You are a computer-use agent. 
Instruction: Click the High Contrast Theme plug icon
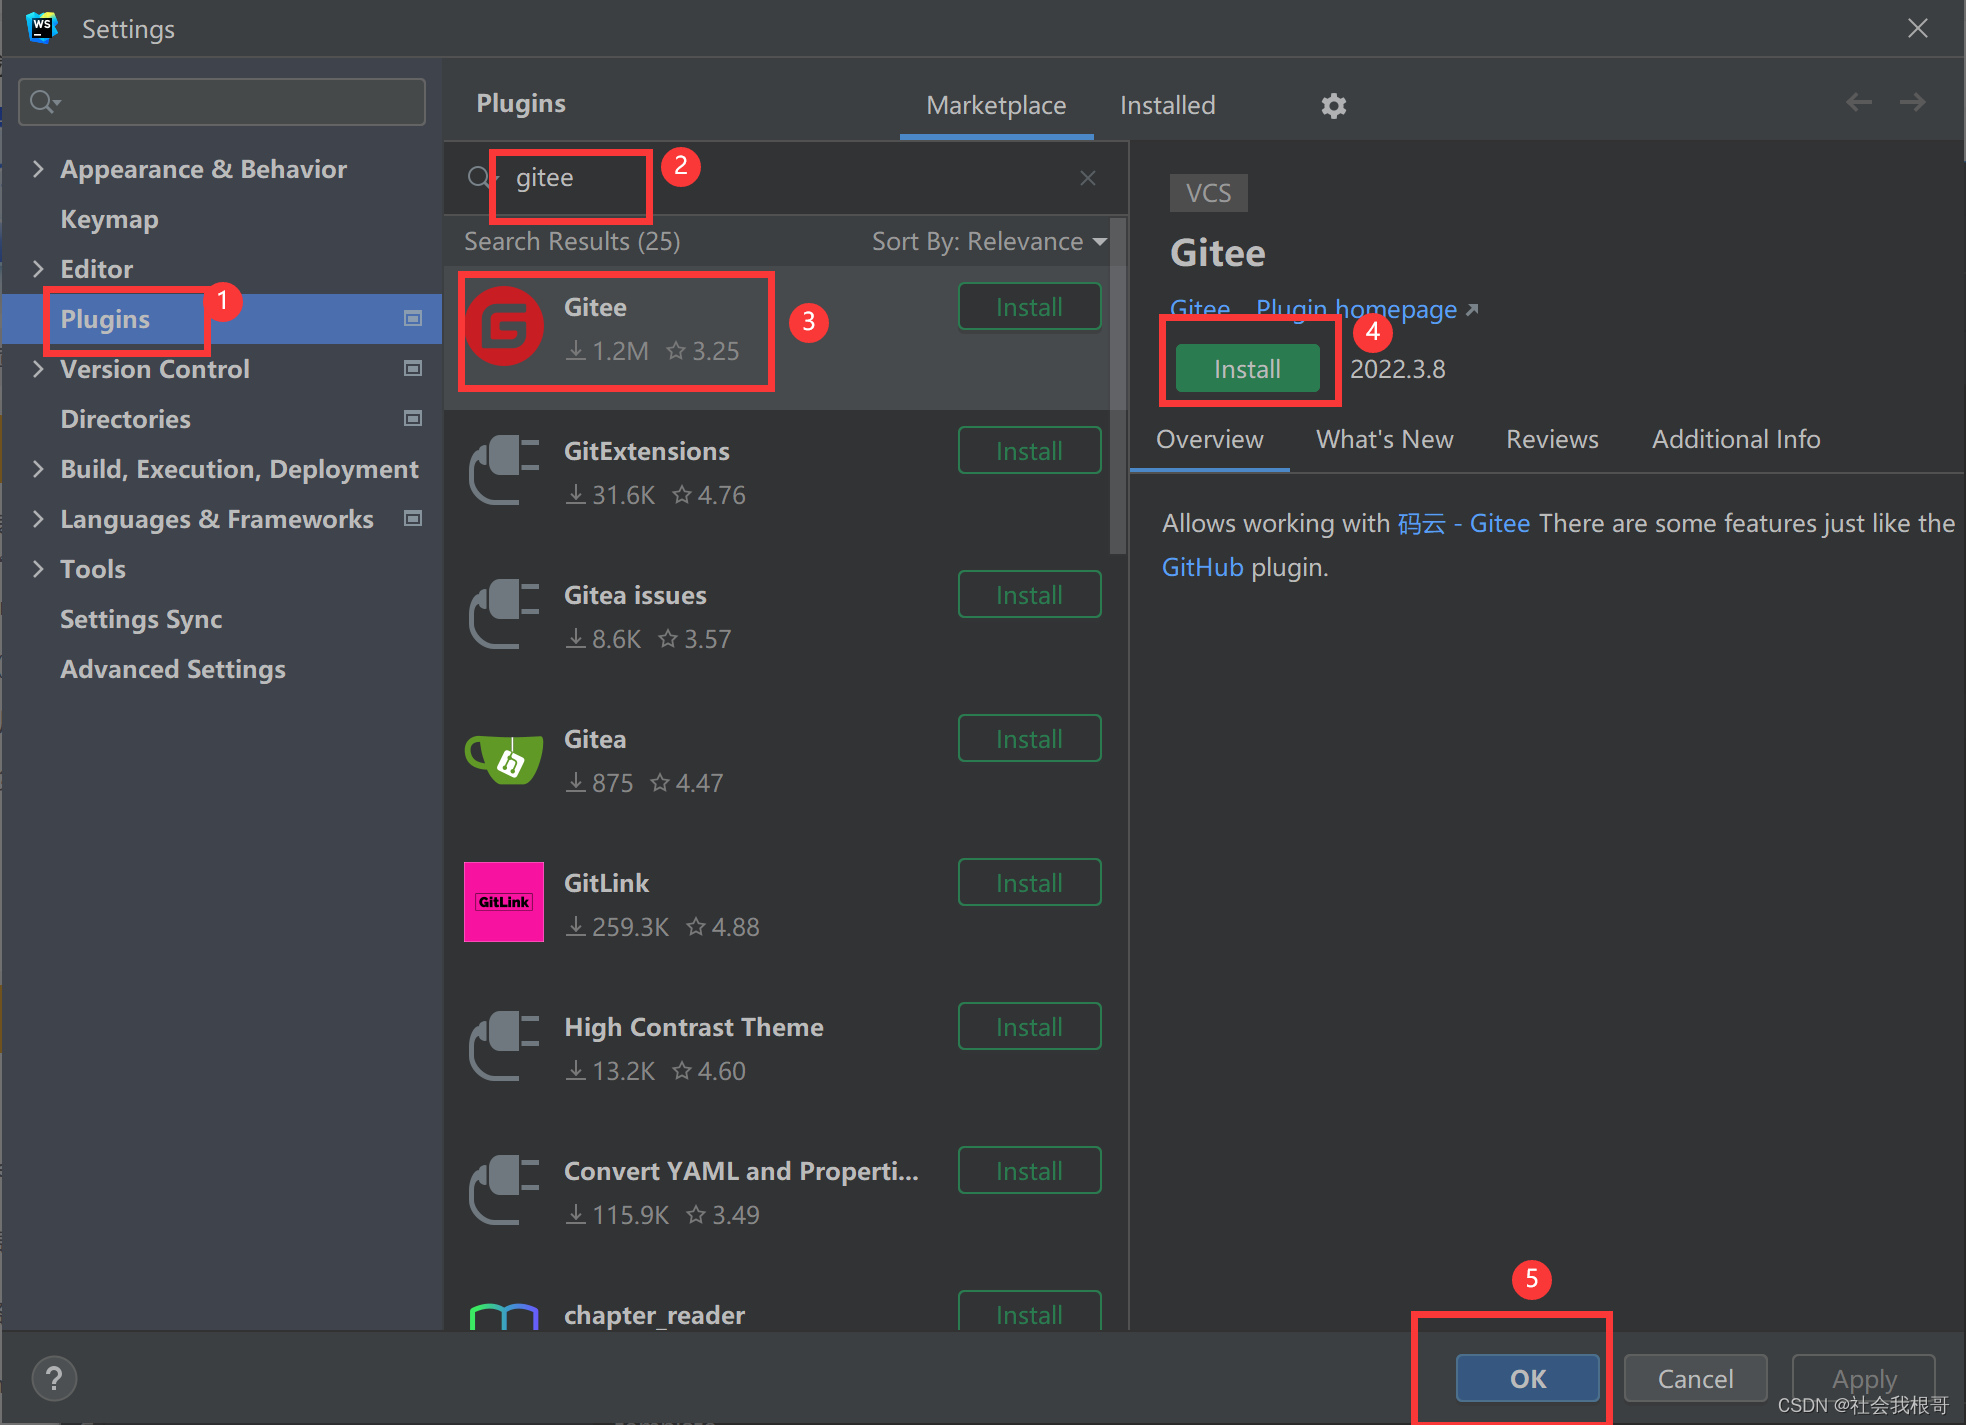504,1046
